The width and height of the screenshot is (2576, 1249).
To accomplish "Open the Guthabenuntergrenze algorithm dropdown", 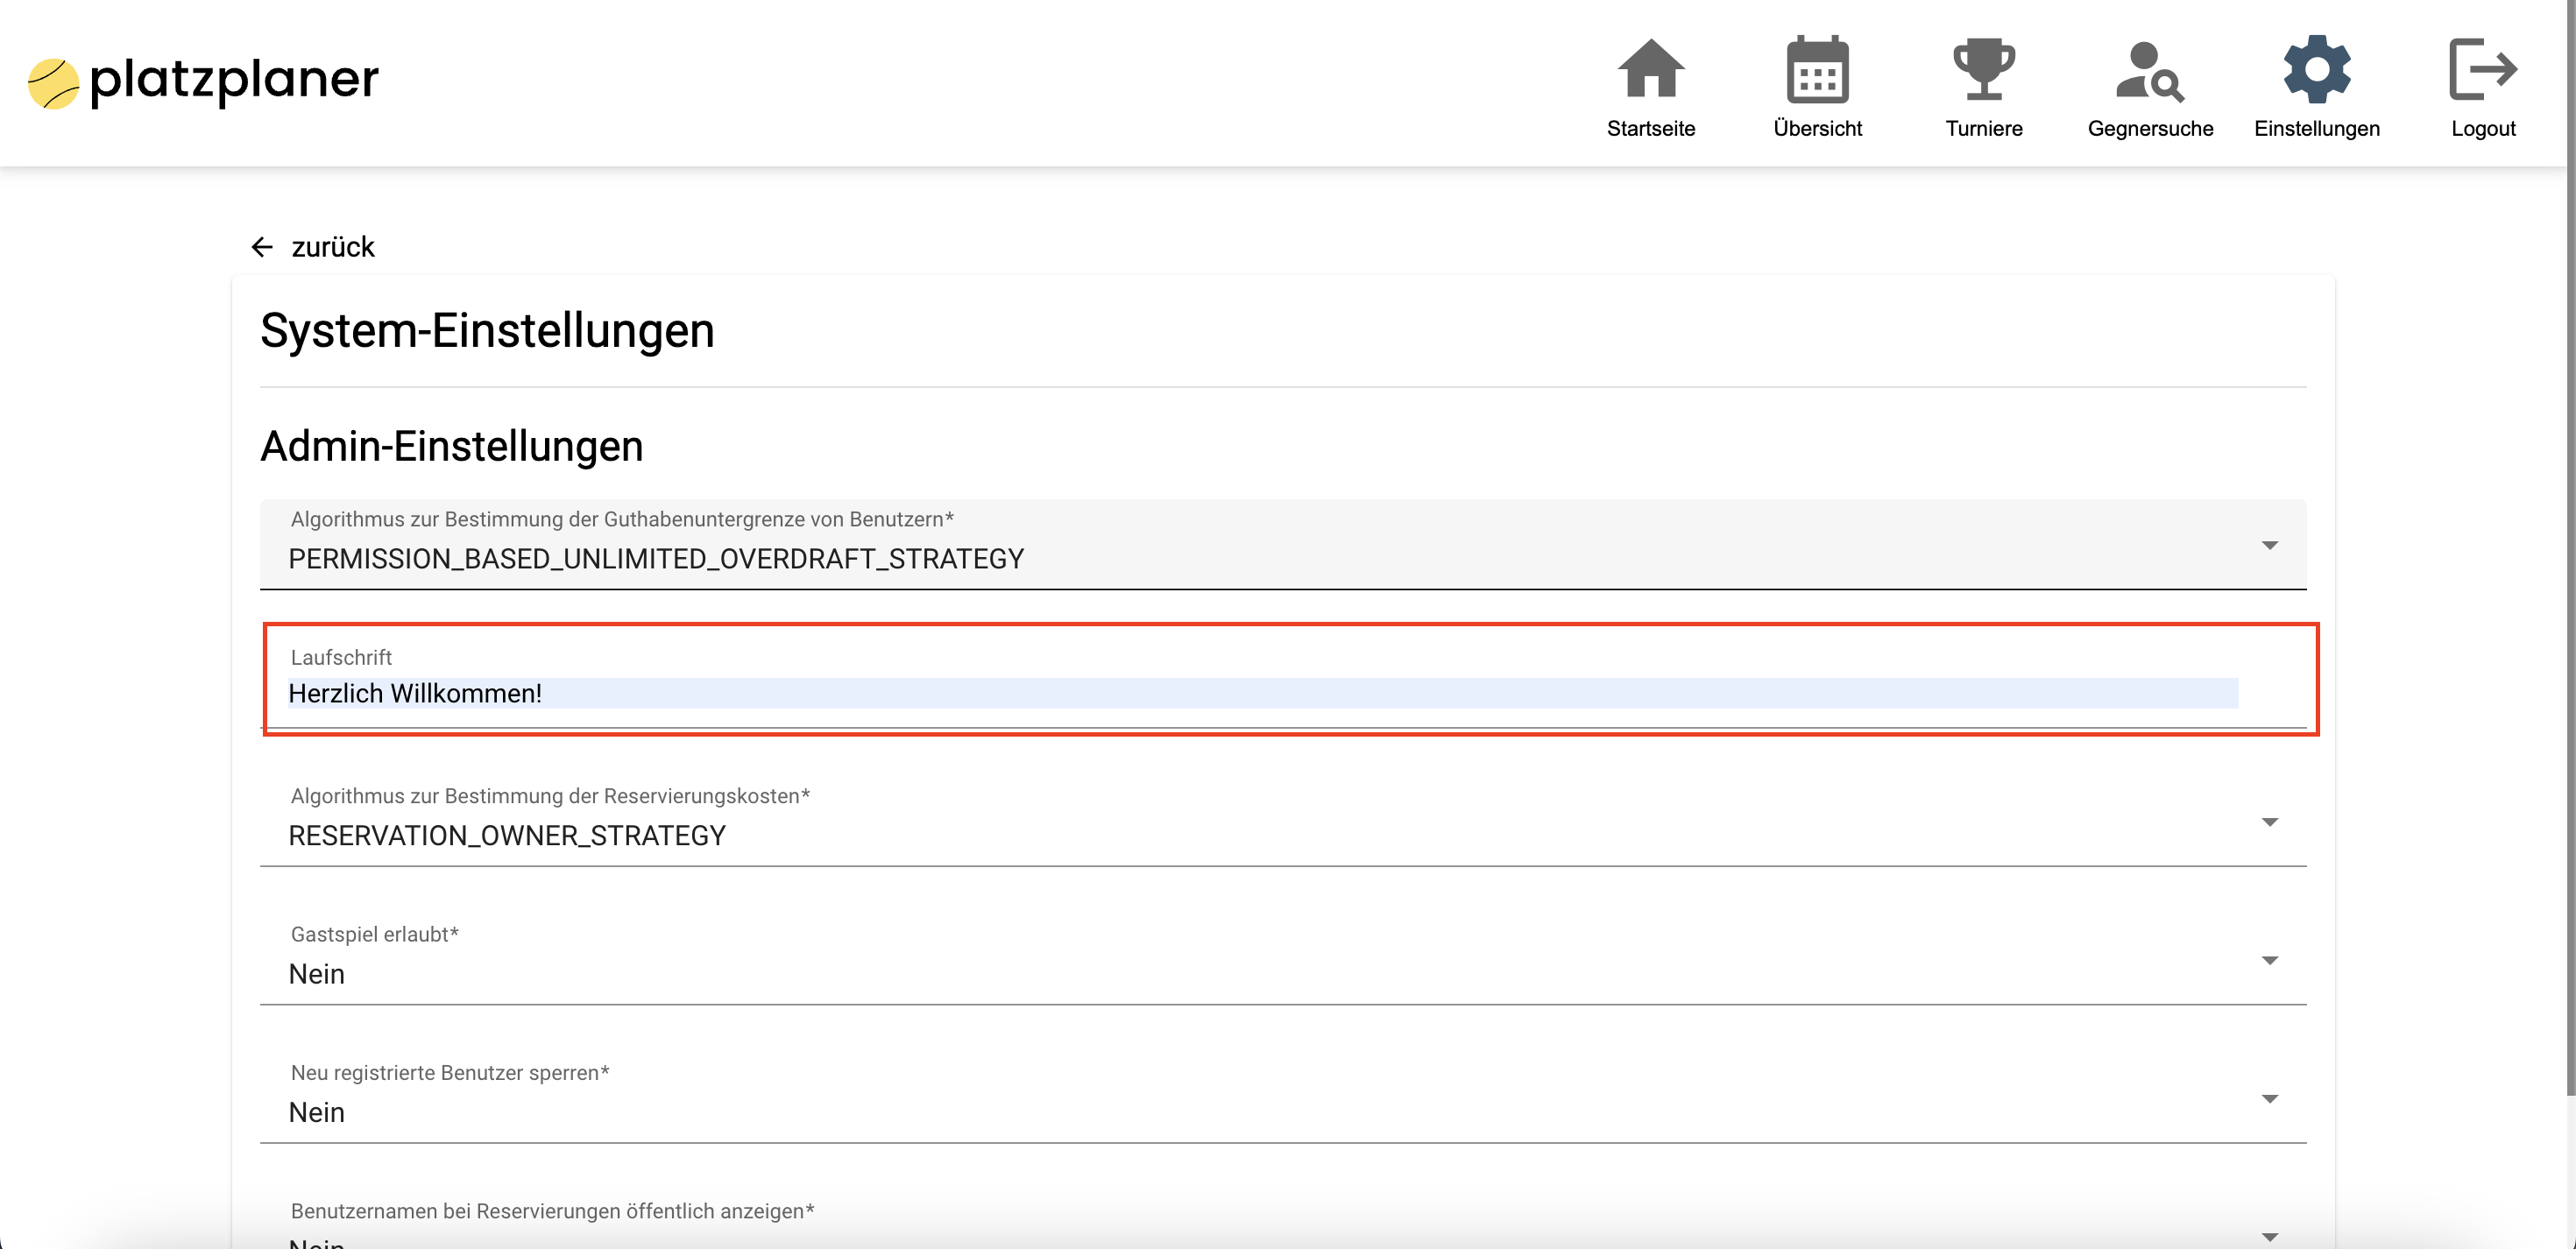I will [x=1282, y=544].
